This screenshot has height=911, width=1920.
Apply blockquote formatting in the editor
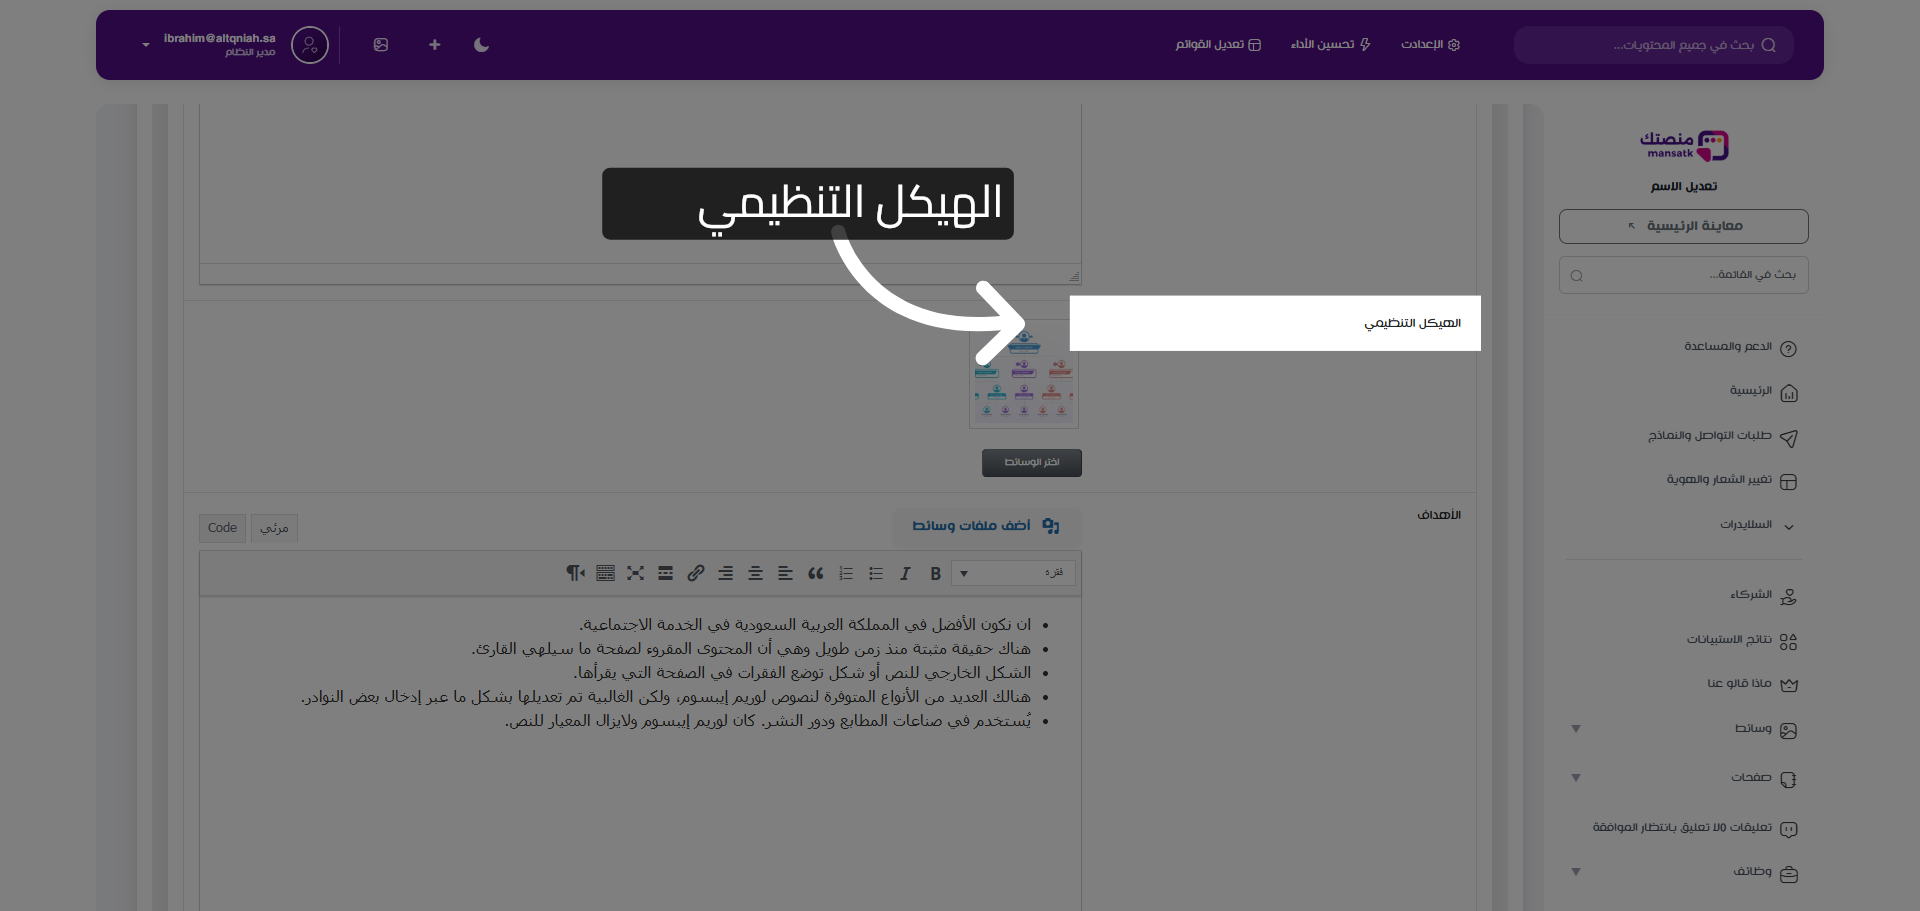(816, 573)
